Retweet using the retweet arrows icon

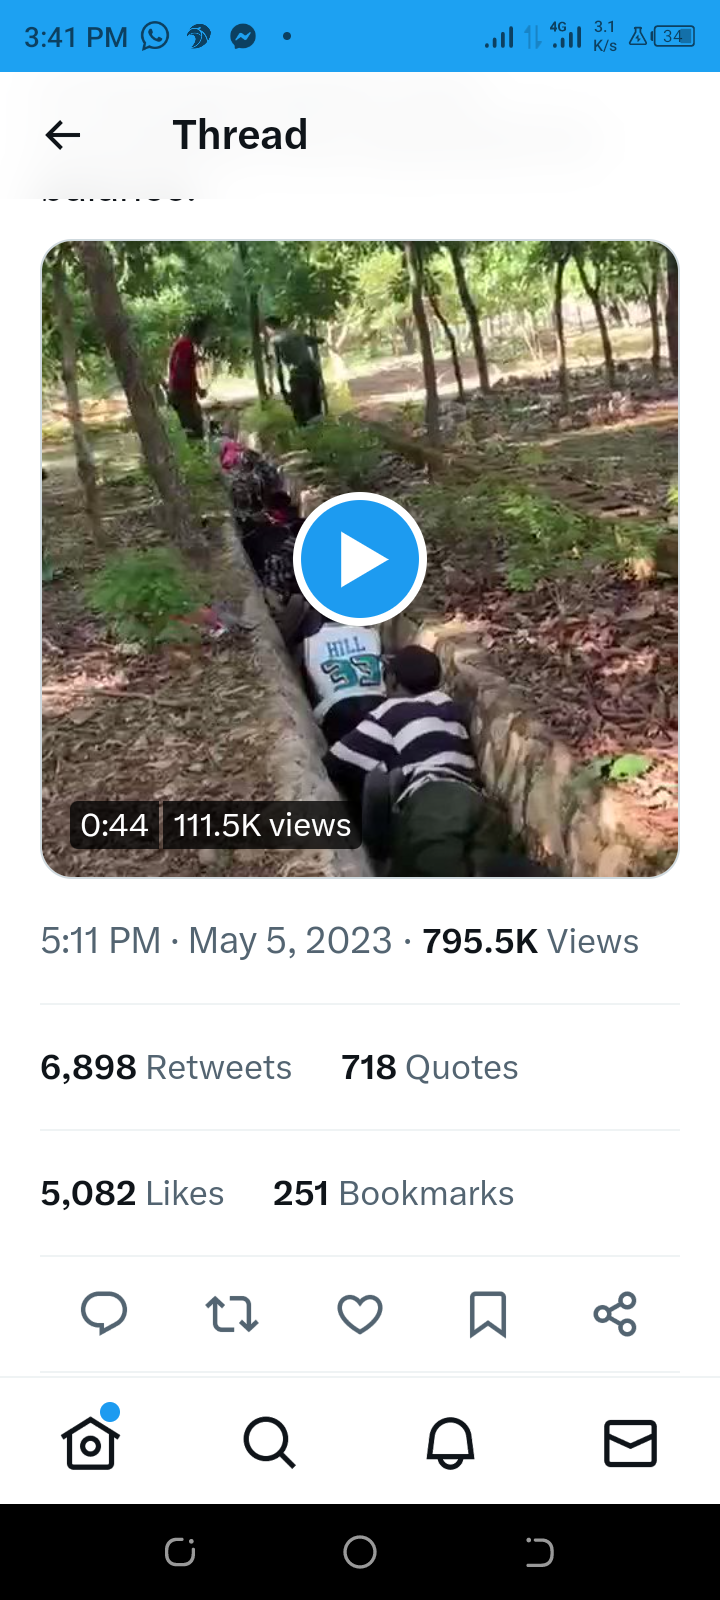pyautogui.click(x=232, y=1314)
